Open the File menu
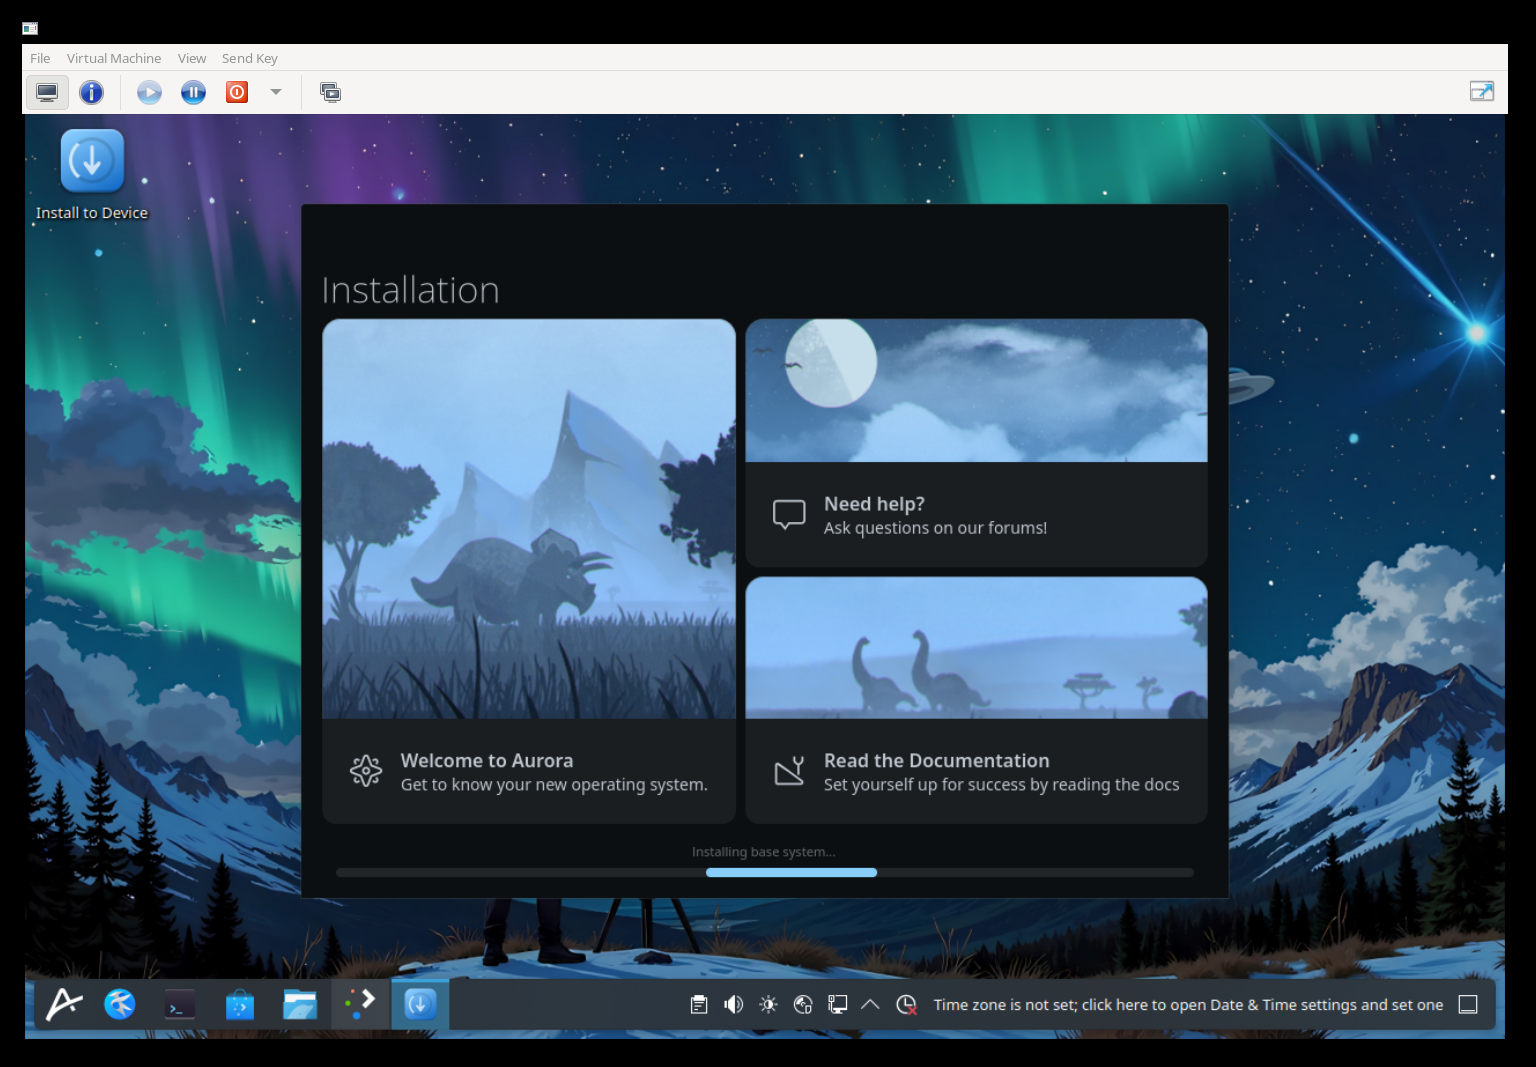The height and width of the screenshot is (1067, 1536). (x=40, y=58)
